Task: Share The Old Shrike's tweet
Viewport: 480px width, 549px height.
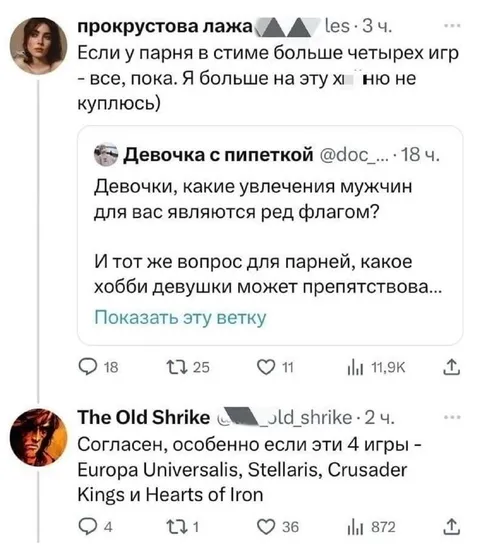Action: (452, 527)
